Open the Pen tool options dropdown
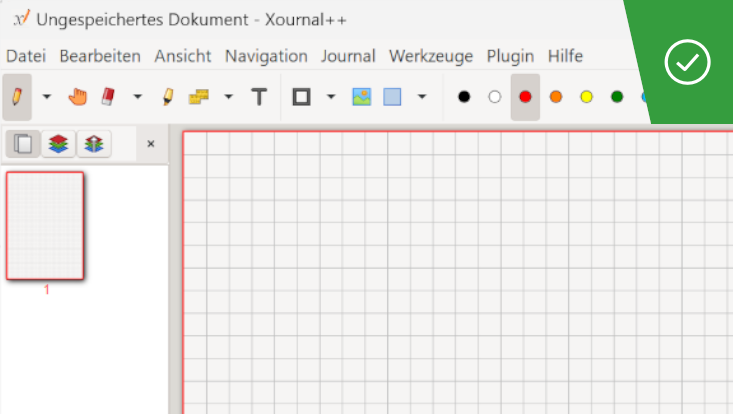This screenshot has height=414, width=733. point(46,97)
